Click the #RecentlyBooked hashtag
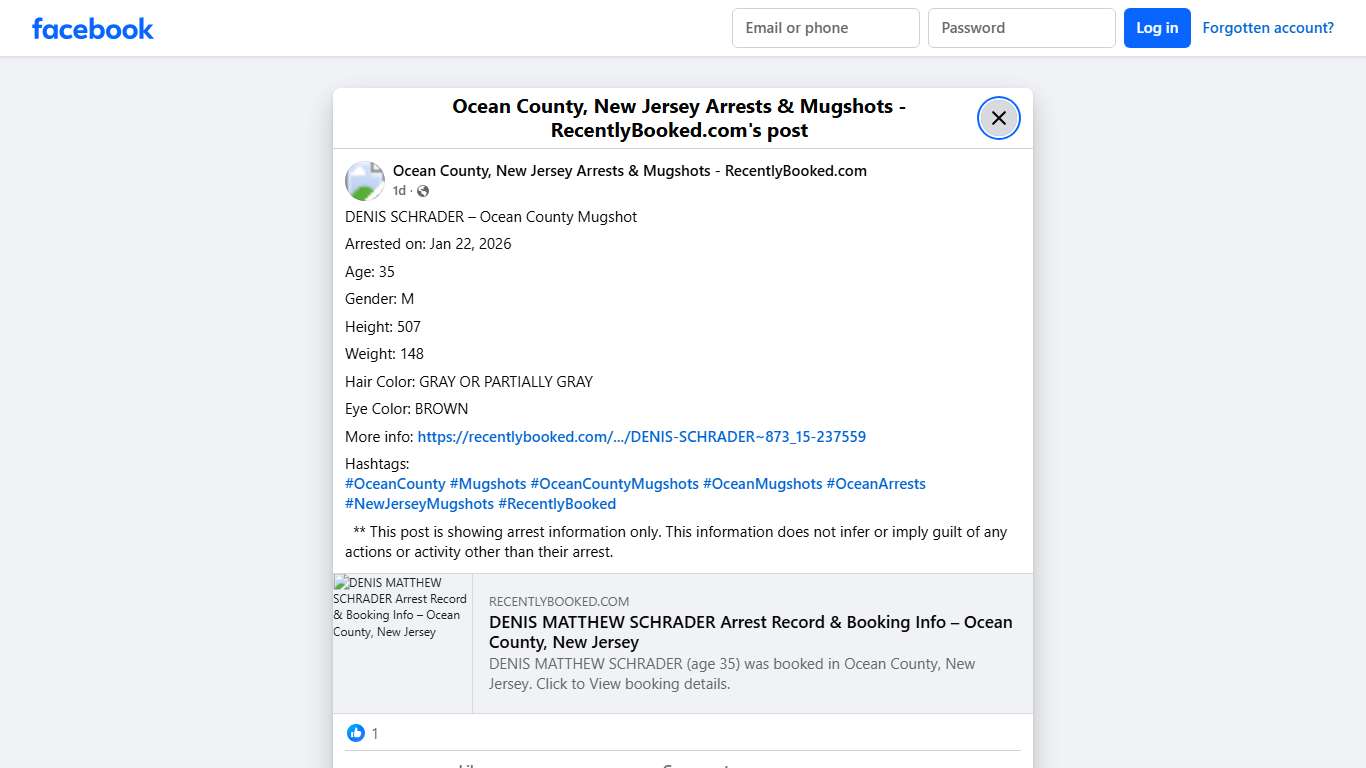Screen dimensions: 1366x768 557,504
